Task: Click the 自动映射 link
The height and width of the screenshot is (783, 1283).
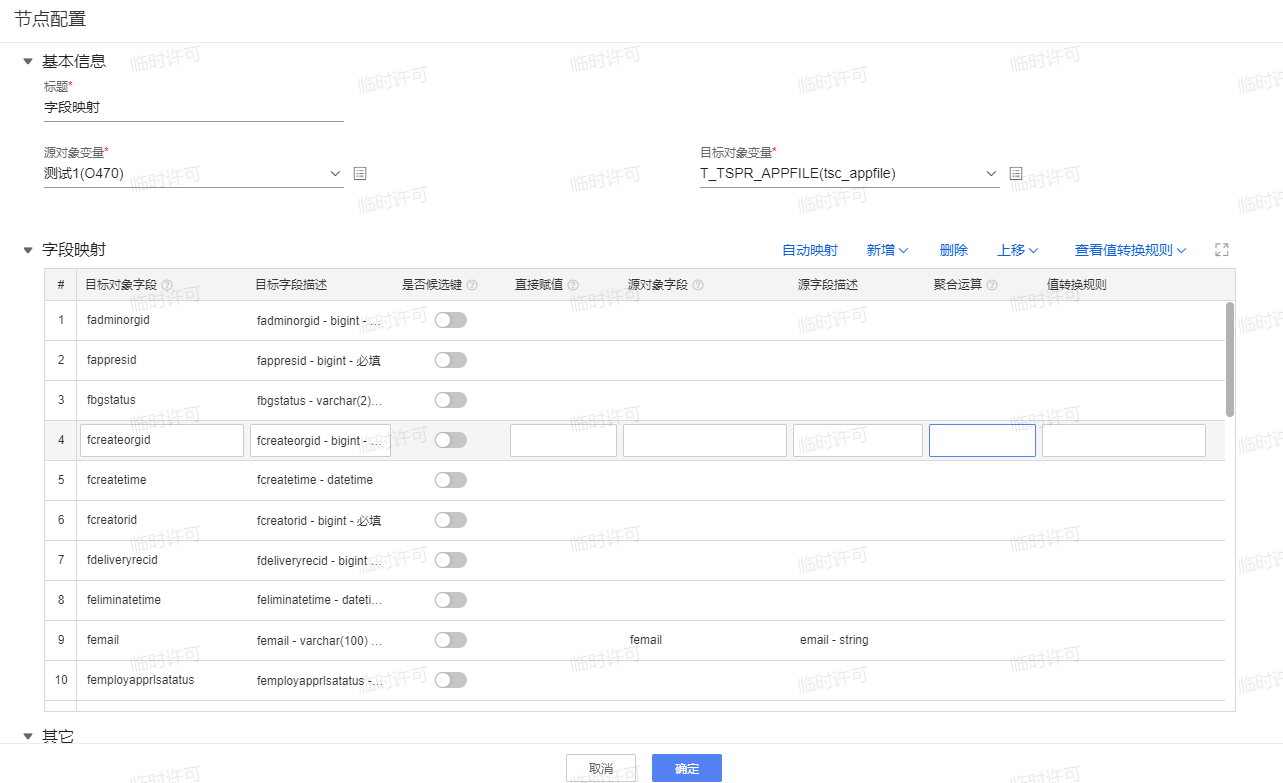Action: tap(810, 250)
